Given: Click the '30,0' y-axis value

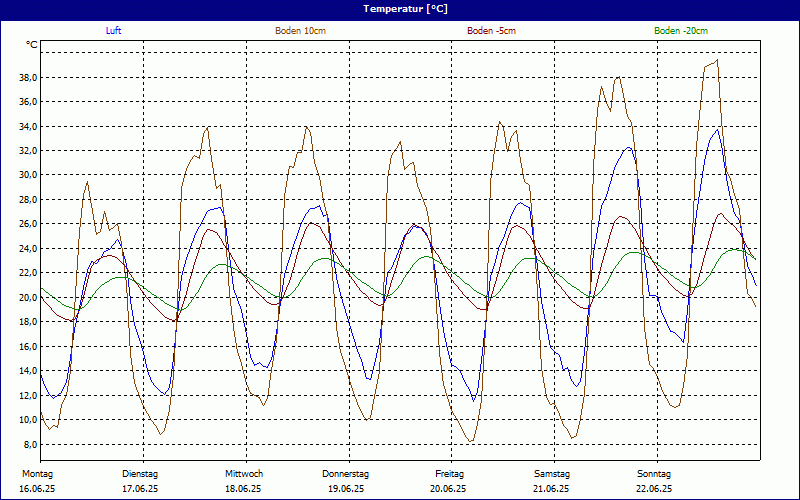Looking at the screenshot, I should tap(29, 174).
